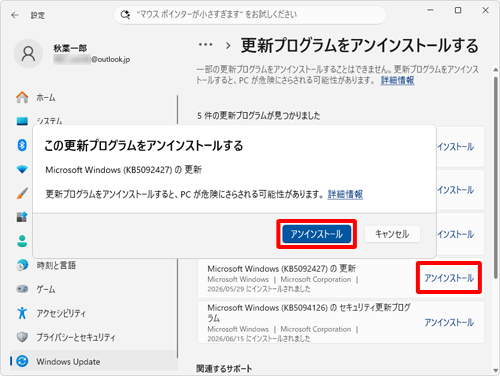Click キャンセル in the dialog
The height and width of the screenshot is (376, 500).
pos(392,234)
